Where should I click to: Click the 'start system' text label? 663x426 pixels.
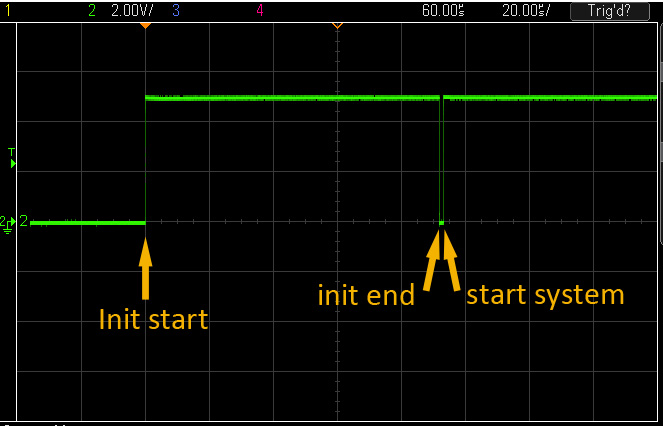coord(545,294)
